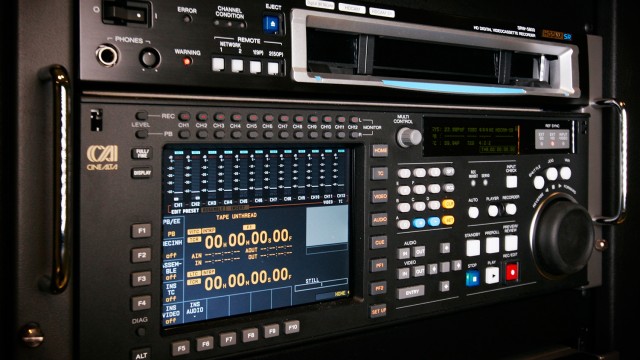Click the PREVIEW/REVIEW button

[x=511, y=242]
